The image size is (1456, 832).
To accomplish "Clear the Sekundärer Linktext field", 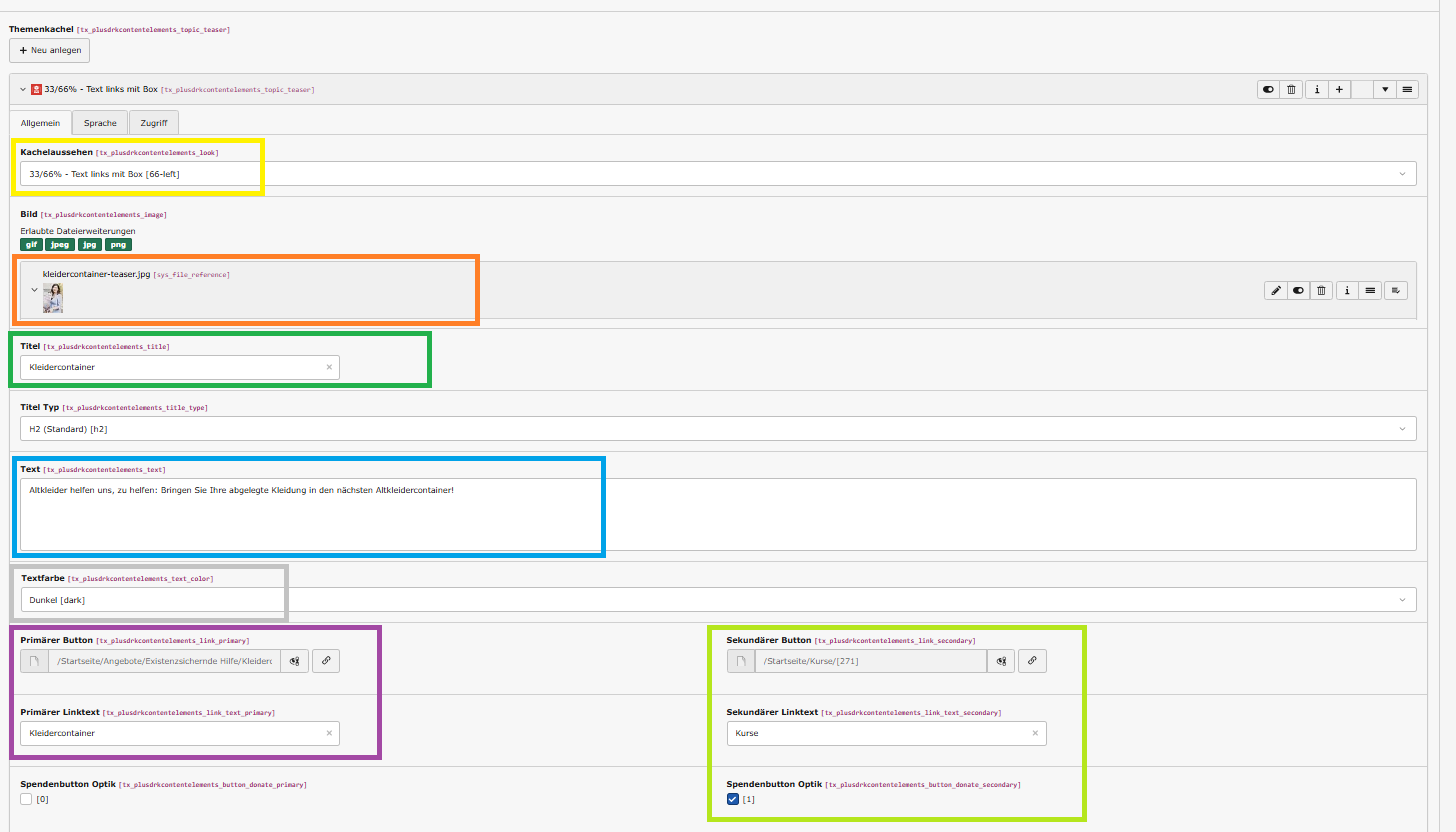I will (x=1036, y=733).
